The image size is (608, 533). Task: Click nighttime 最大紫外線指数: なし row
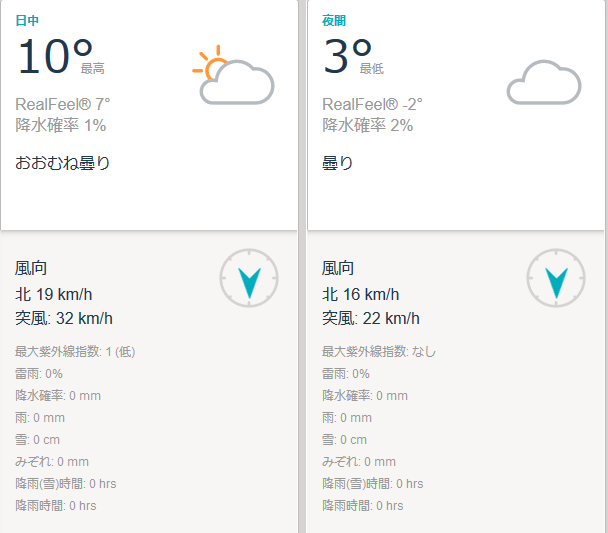click(379, 352)
